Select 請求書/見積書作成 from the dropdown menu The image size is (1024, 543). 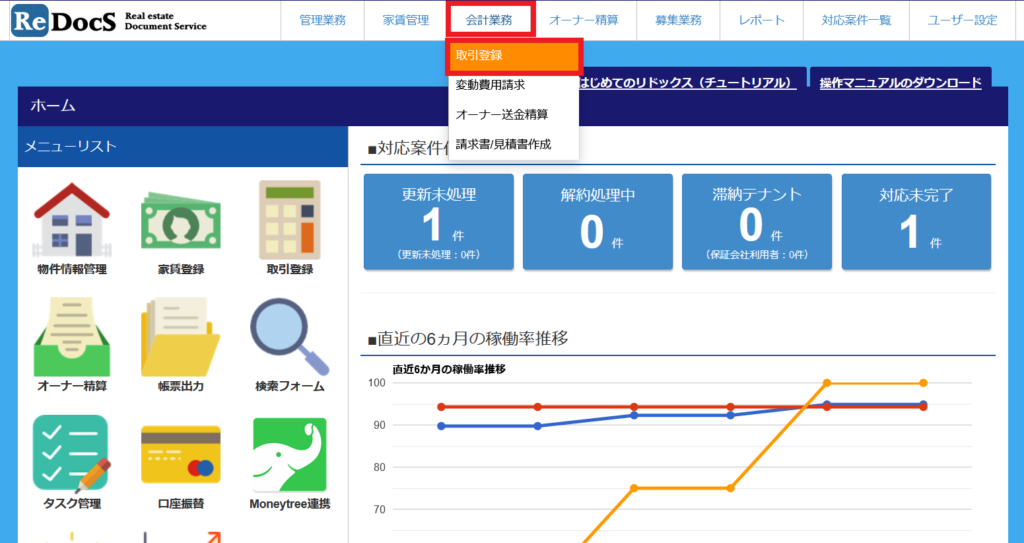tap(514, 144)
